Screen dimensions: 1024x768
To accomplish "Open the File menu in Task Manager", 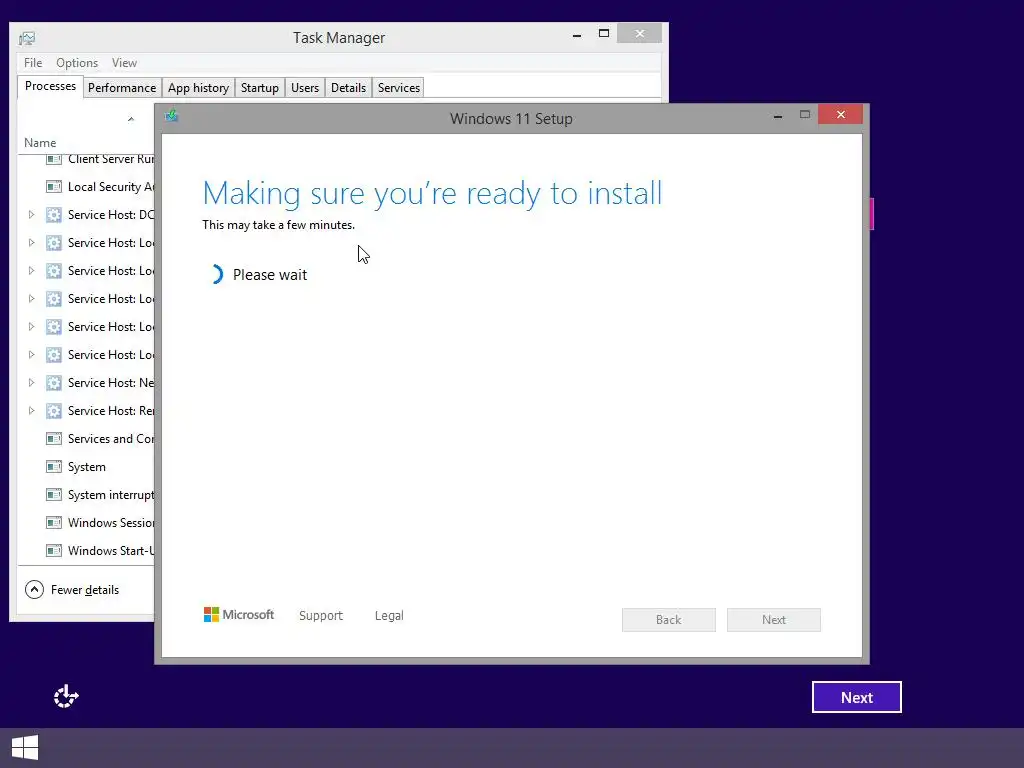I will pyautogui.click(x=33, y=63).
